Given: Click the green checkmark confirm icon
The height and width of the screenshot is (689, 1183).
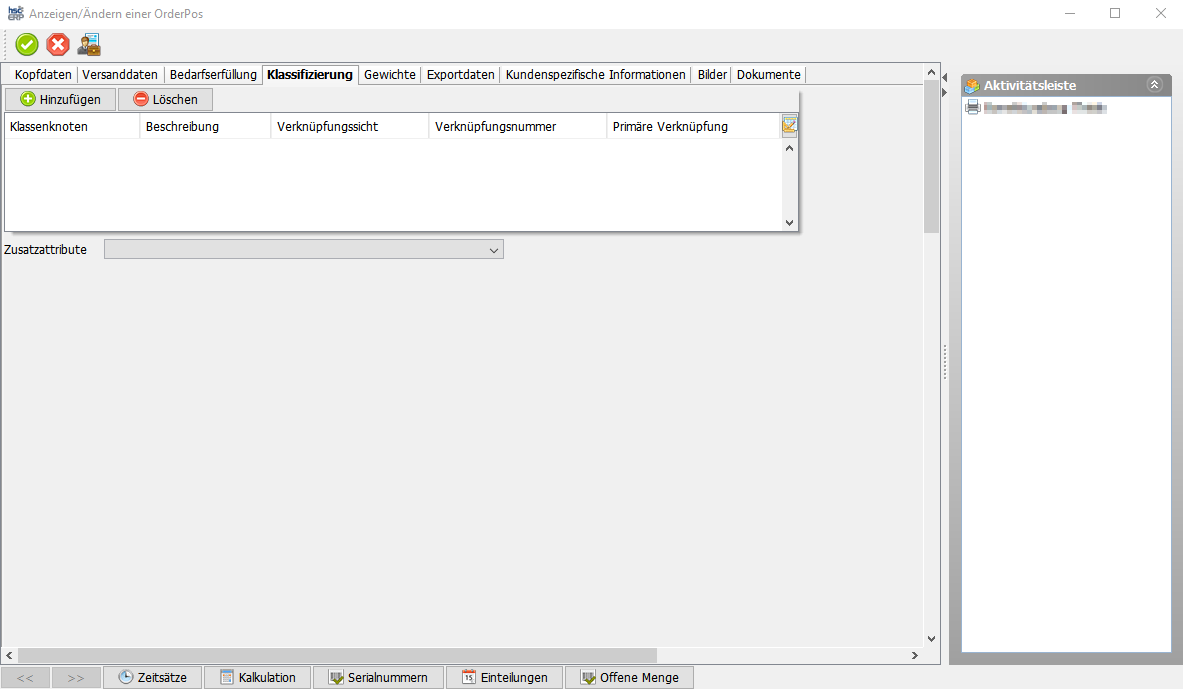Looking at the screenshot, I should [x=27, y=44].
